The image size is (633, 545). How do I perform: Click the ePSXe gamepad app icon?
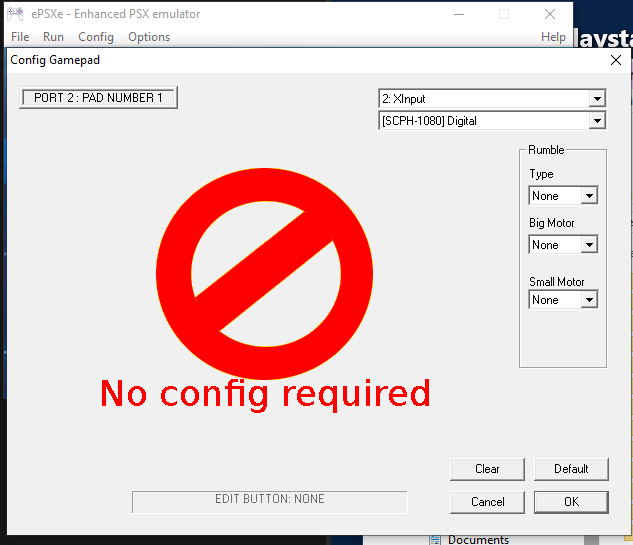[x=15, y=14]
